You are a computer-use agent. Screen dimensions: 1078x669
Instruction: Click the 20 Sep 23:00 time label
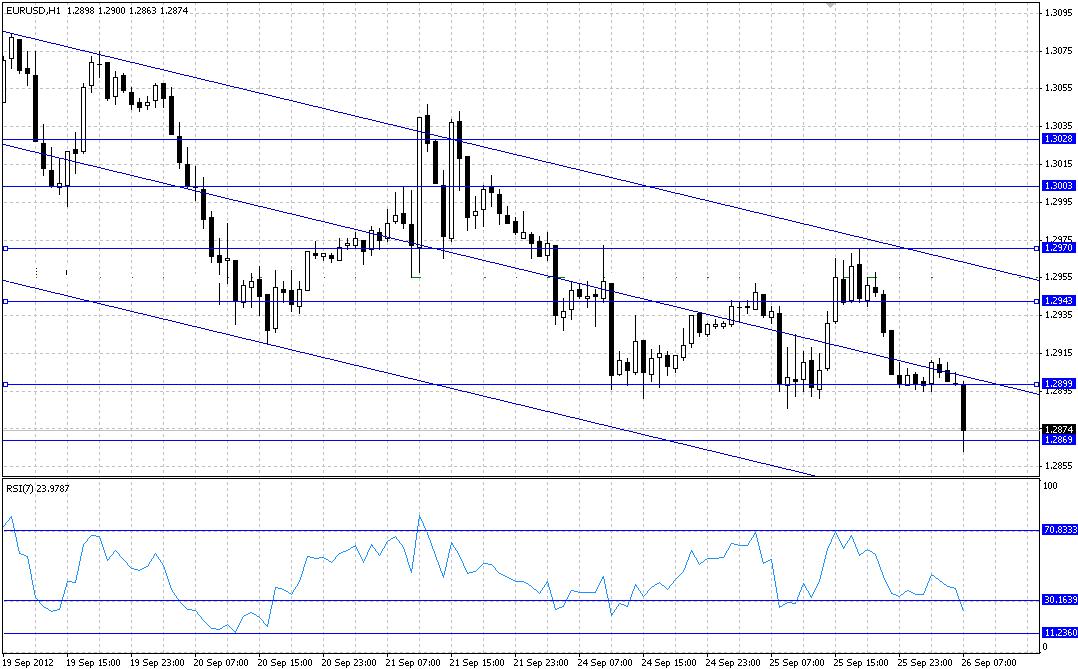click(x=349, y=662)
